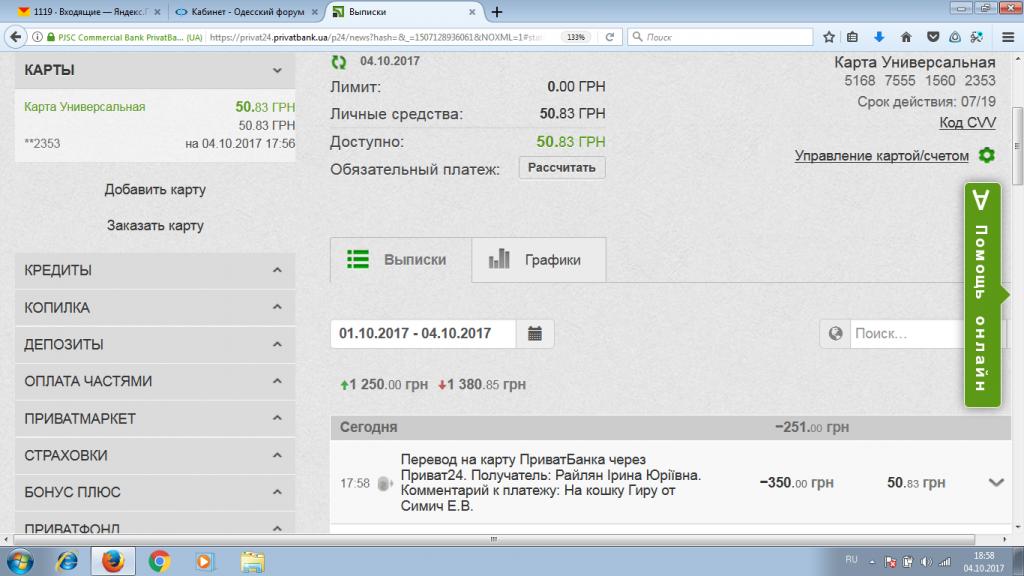Switch to the Выписки tab
Image resolution: width=1024 pixels, height=576 pixels.
point(401,260)
